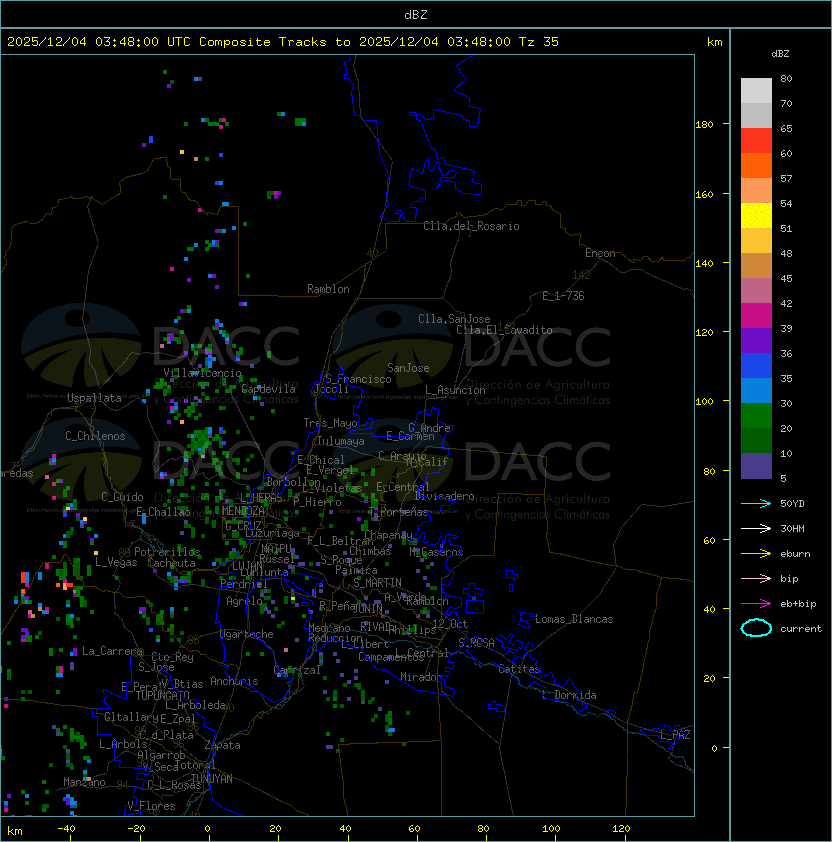The width and height of the screenshot is (832, 842).
Task: Click the 'Divisadero' label
Action: click(445, 496)
